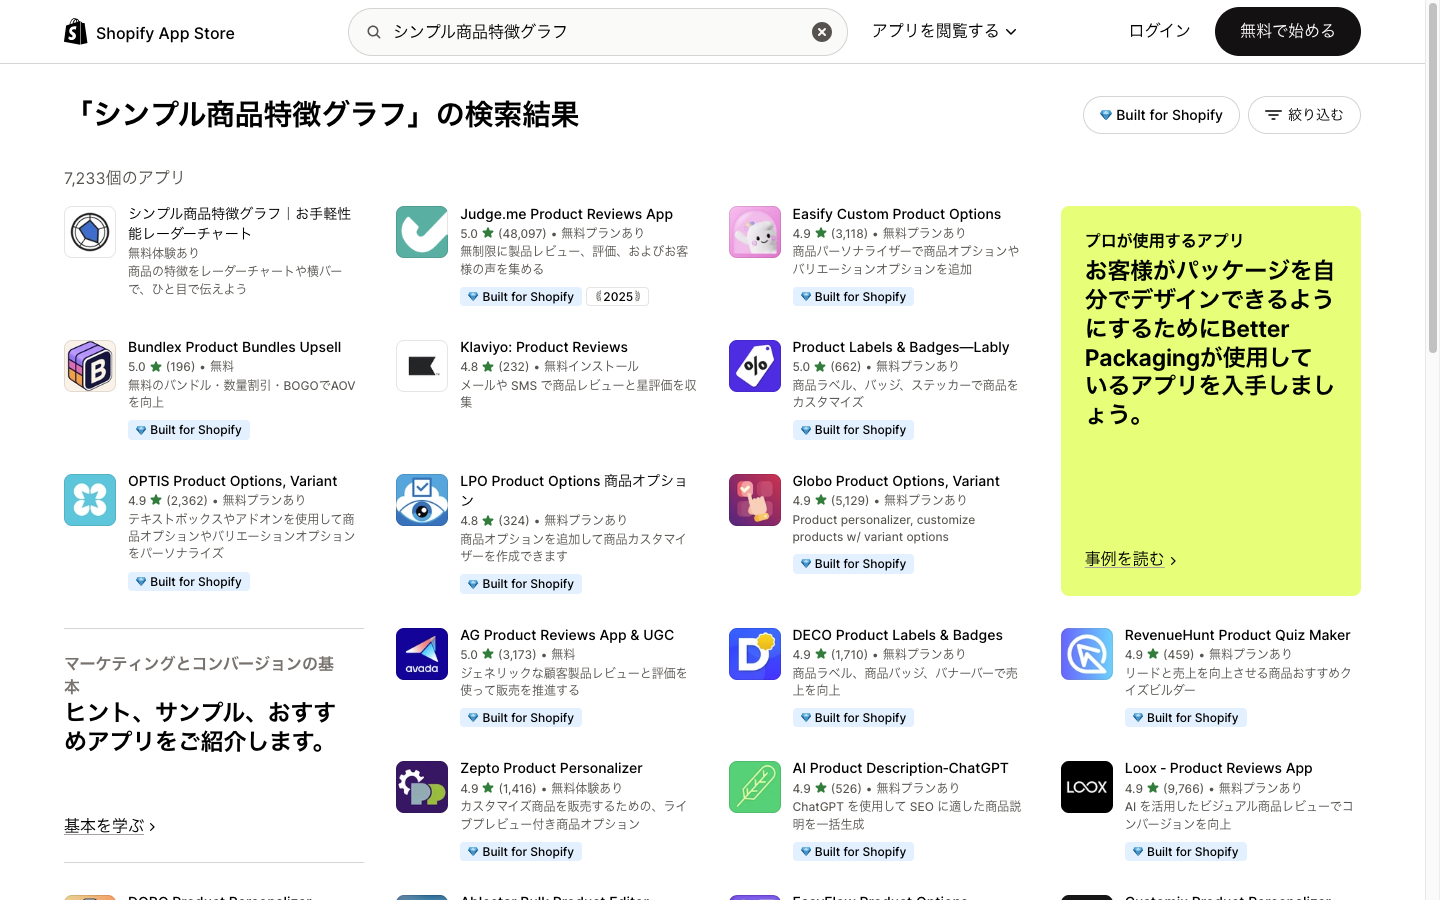
Task: Click the 無料で始める button
Action: point(1288,32)
